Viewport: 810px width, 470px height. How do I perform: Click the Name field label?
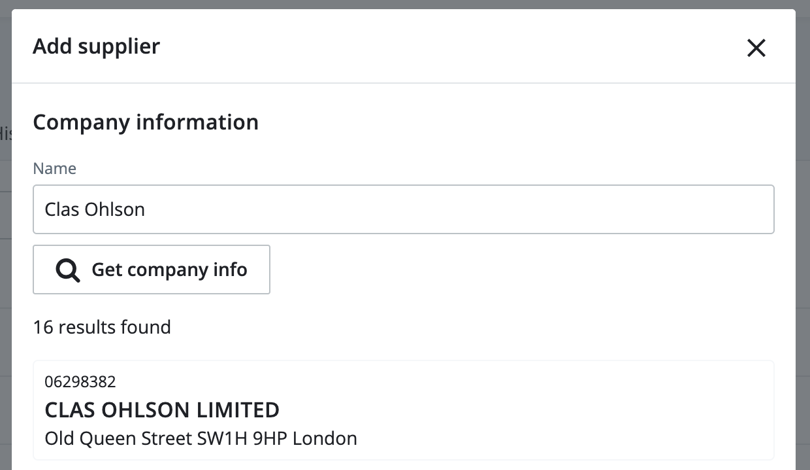click(54, 169)
